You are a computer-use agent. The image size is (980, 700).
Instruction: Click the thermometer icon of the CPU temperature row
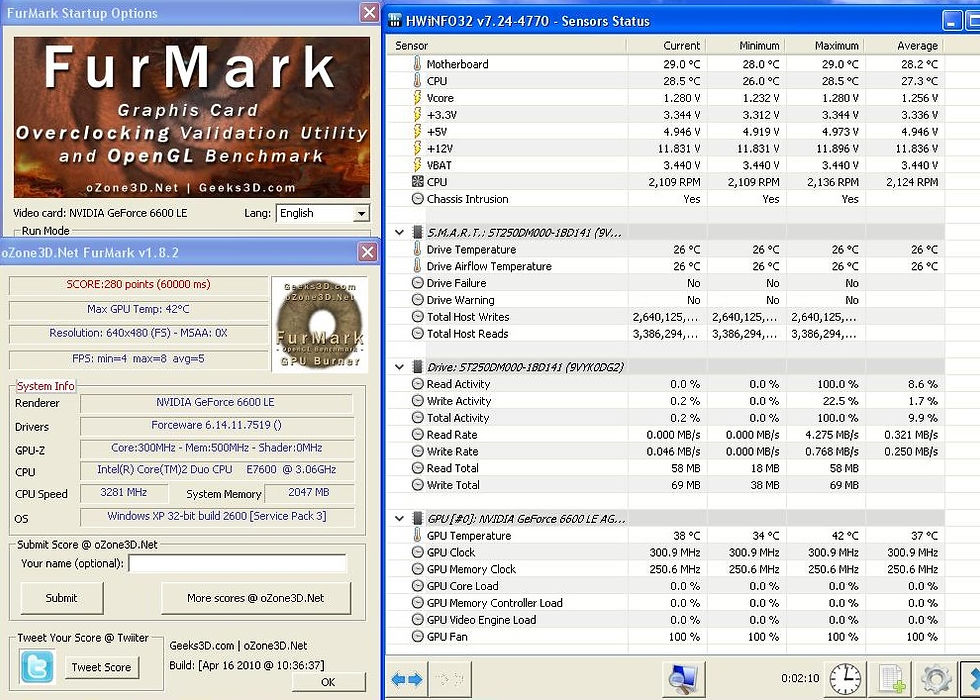click(x=417, y=81)
